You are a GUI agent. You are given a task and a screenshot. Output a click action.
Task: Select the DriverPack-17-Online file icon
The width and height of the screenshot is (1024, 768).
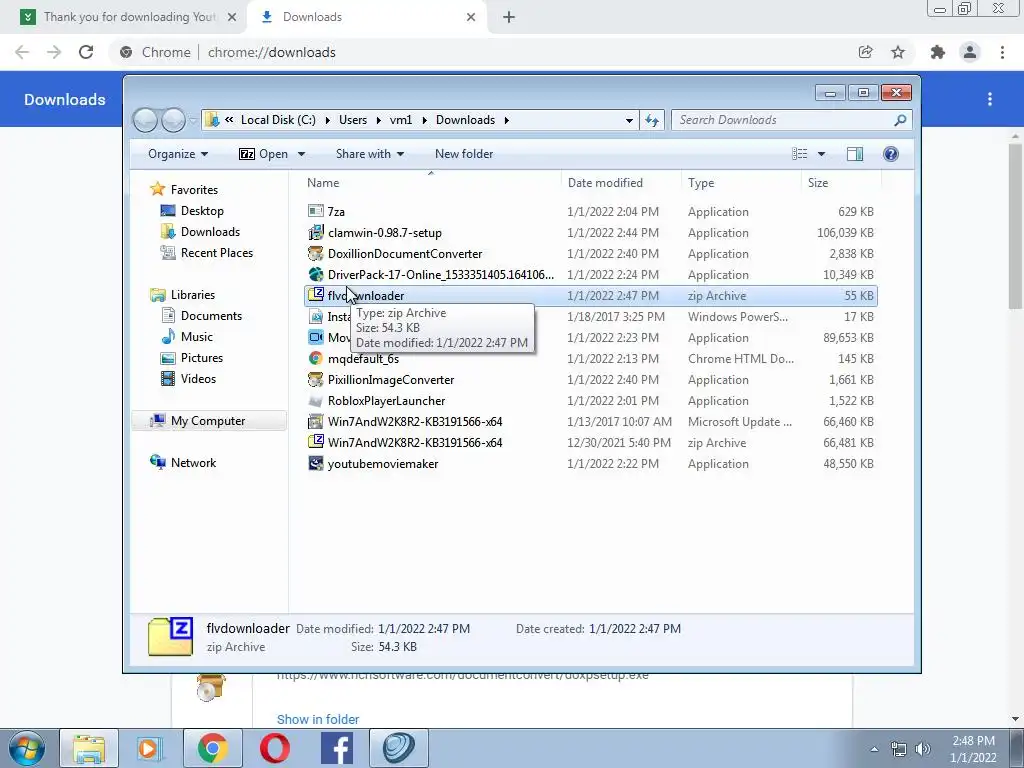point(315,274)
